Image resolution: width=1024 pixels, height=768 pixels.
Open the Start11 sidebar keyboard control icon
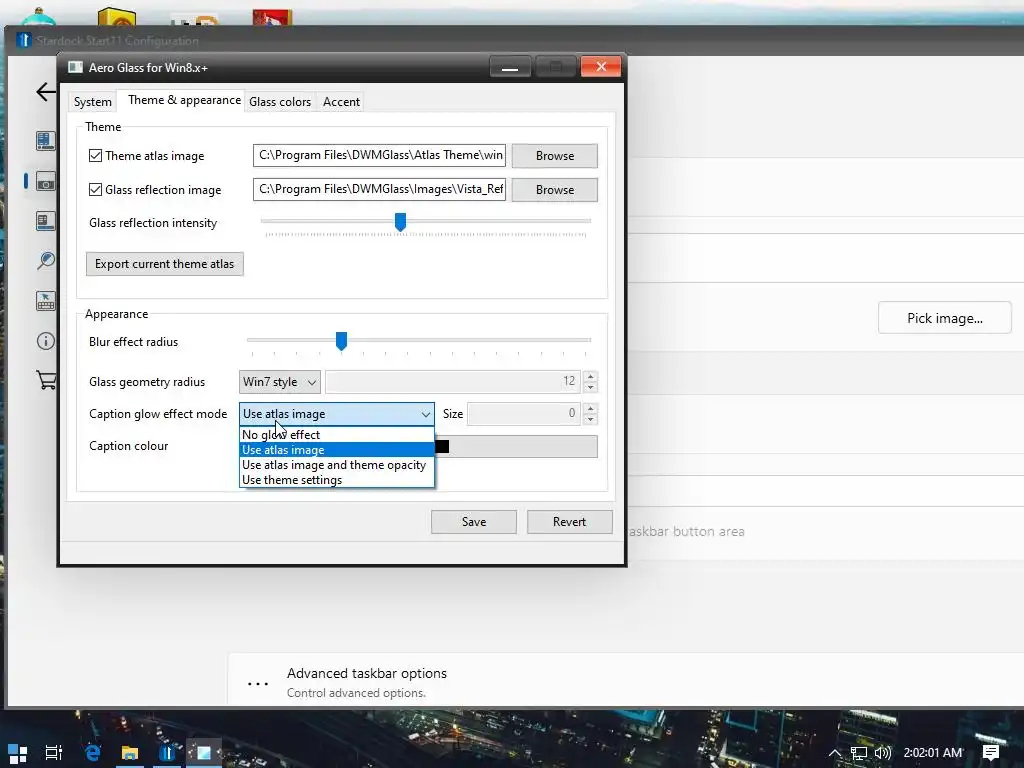pos(46,301)
